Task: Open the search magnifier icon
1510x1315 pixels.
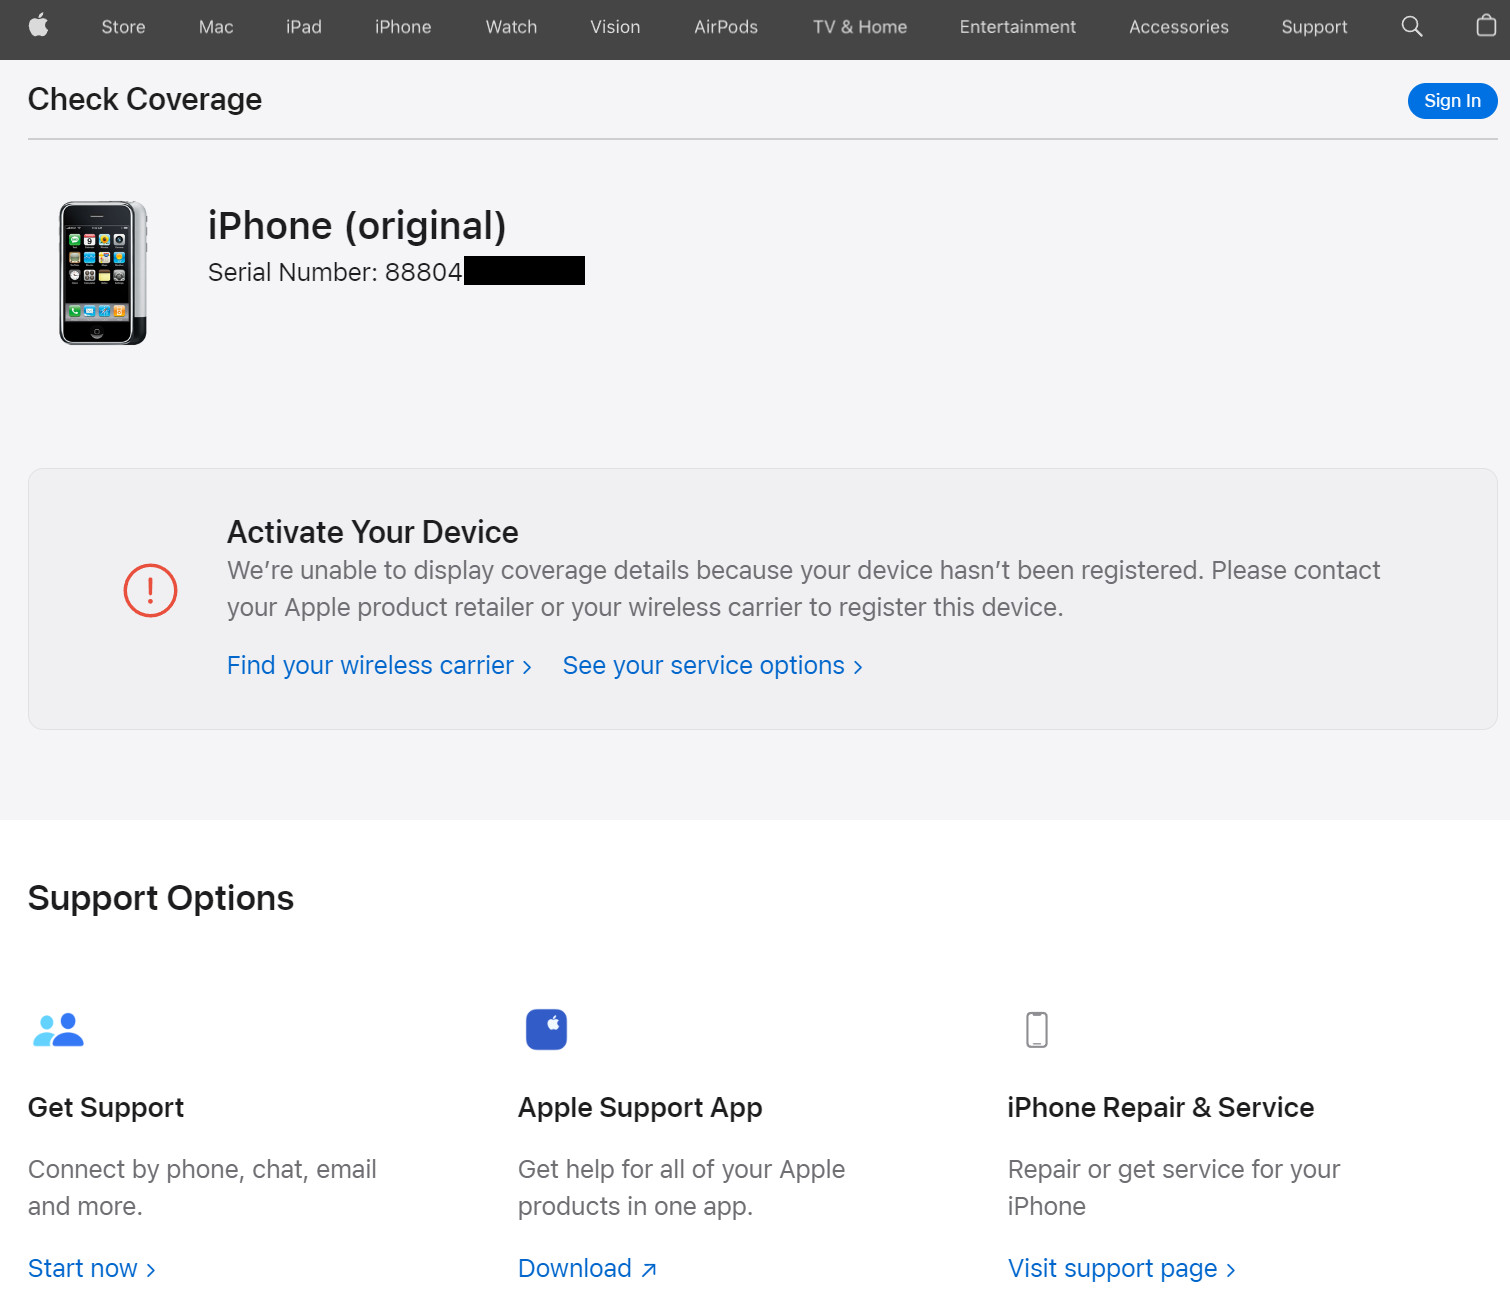Action: pyautogui.click(x=1411, y=27)
